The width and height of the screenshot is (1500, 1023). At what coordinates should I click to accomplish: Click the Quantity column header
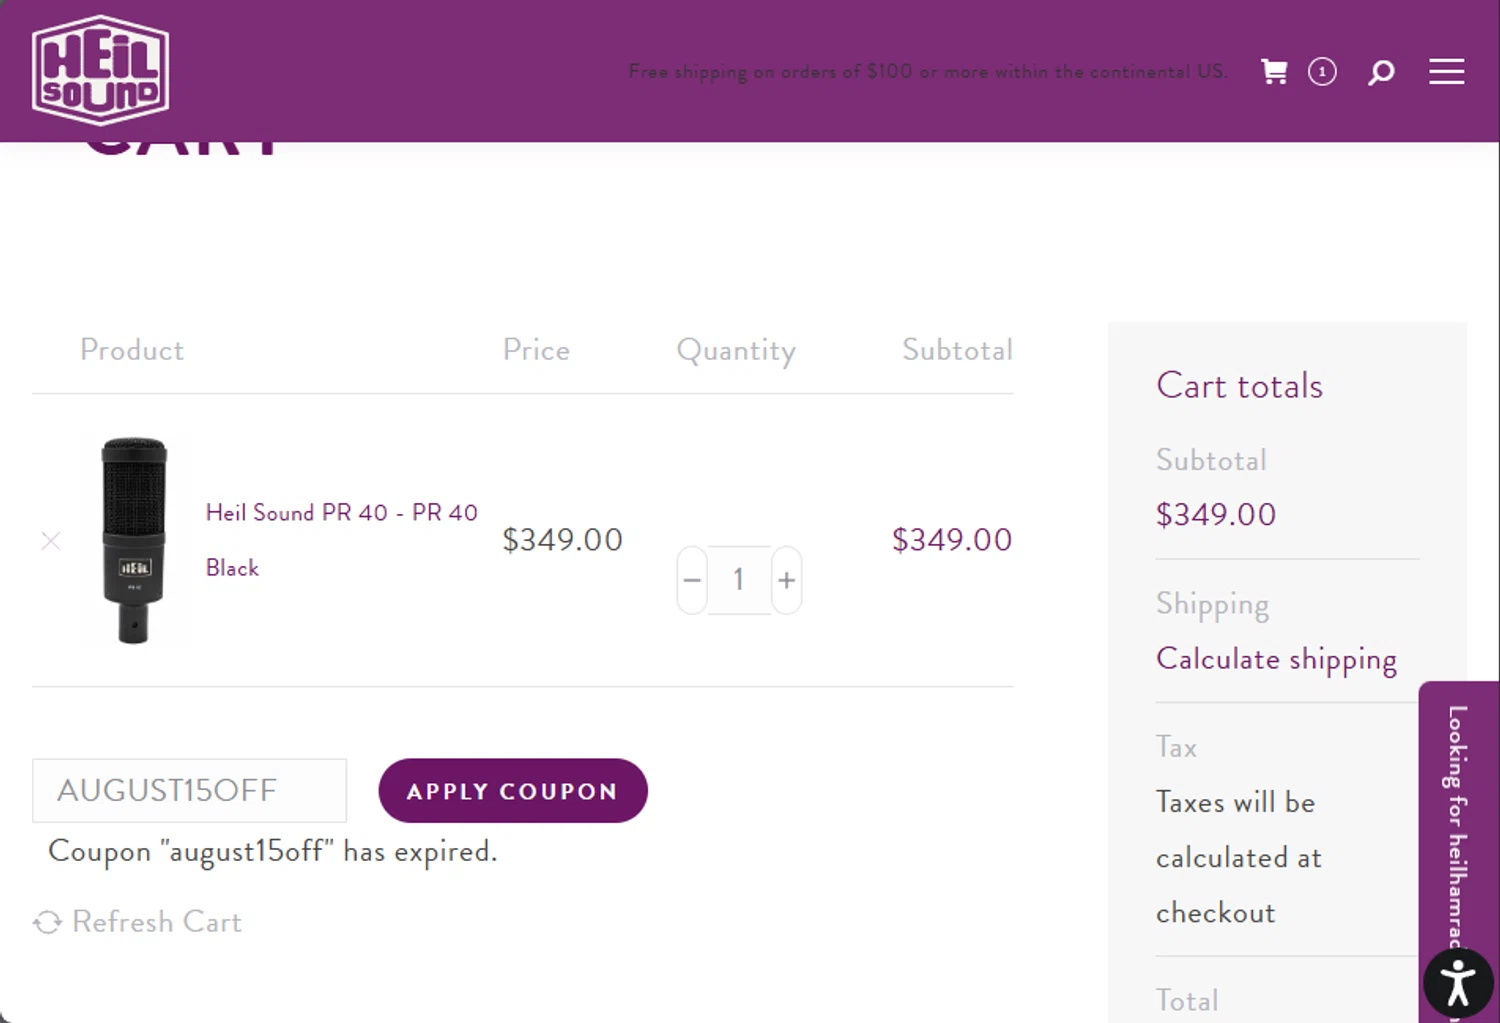[736, 351]
